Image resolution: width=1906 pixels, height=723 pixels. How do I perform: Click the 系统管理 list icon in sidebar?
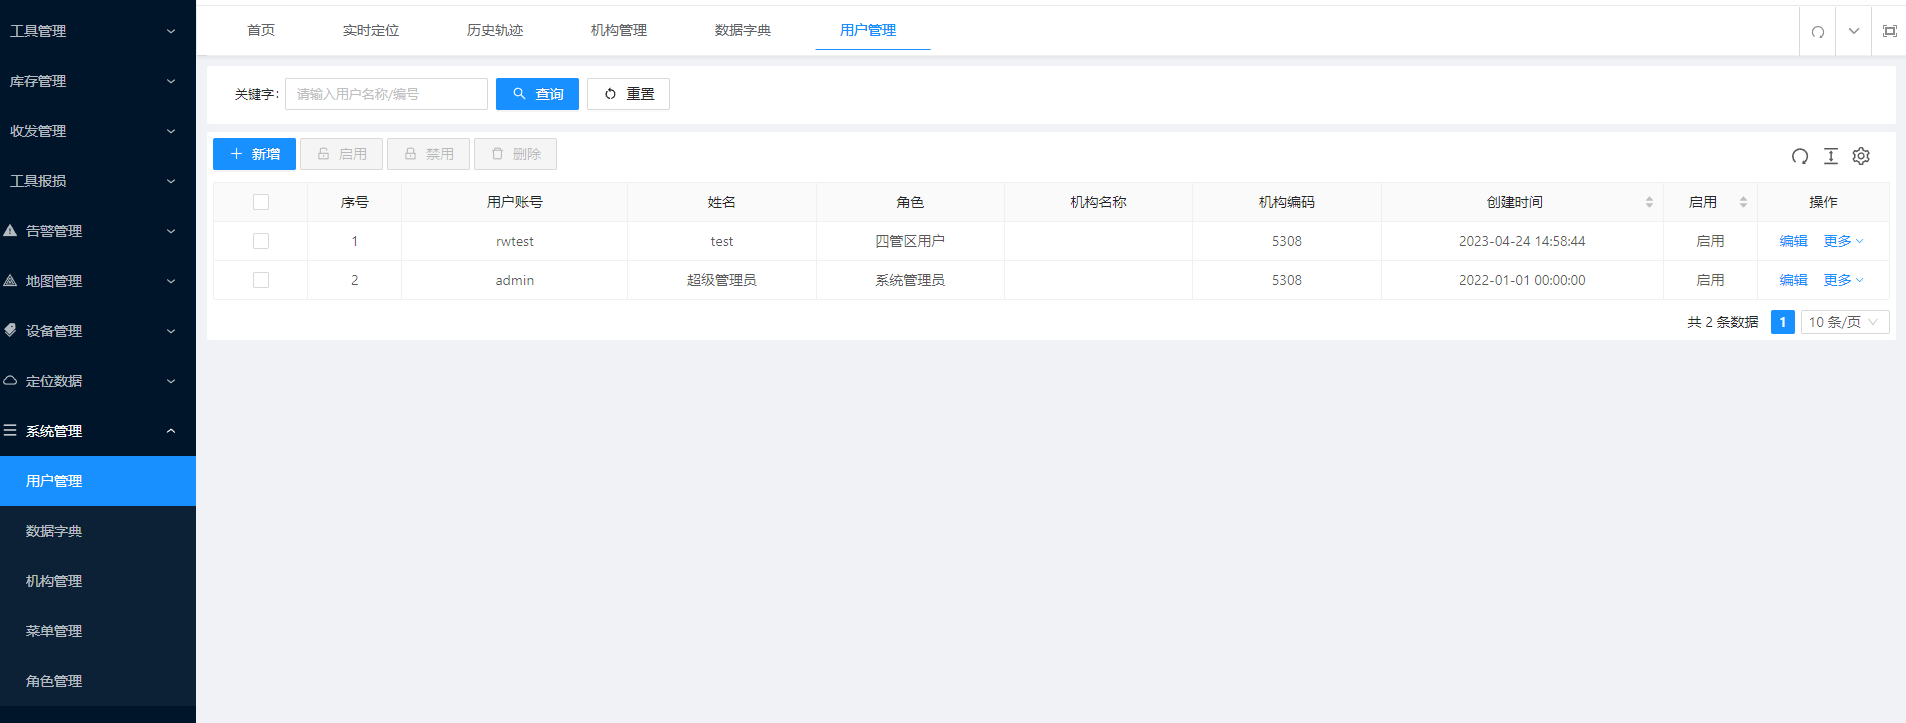pos(10,430)
